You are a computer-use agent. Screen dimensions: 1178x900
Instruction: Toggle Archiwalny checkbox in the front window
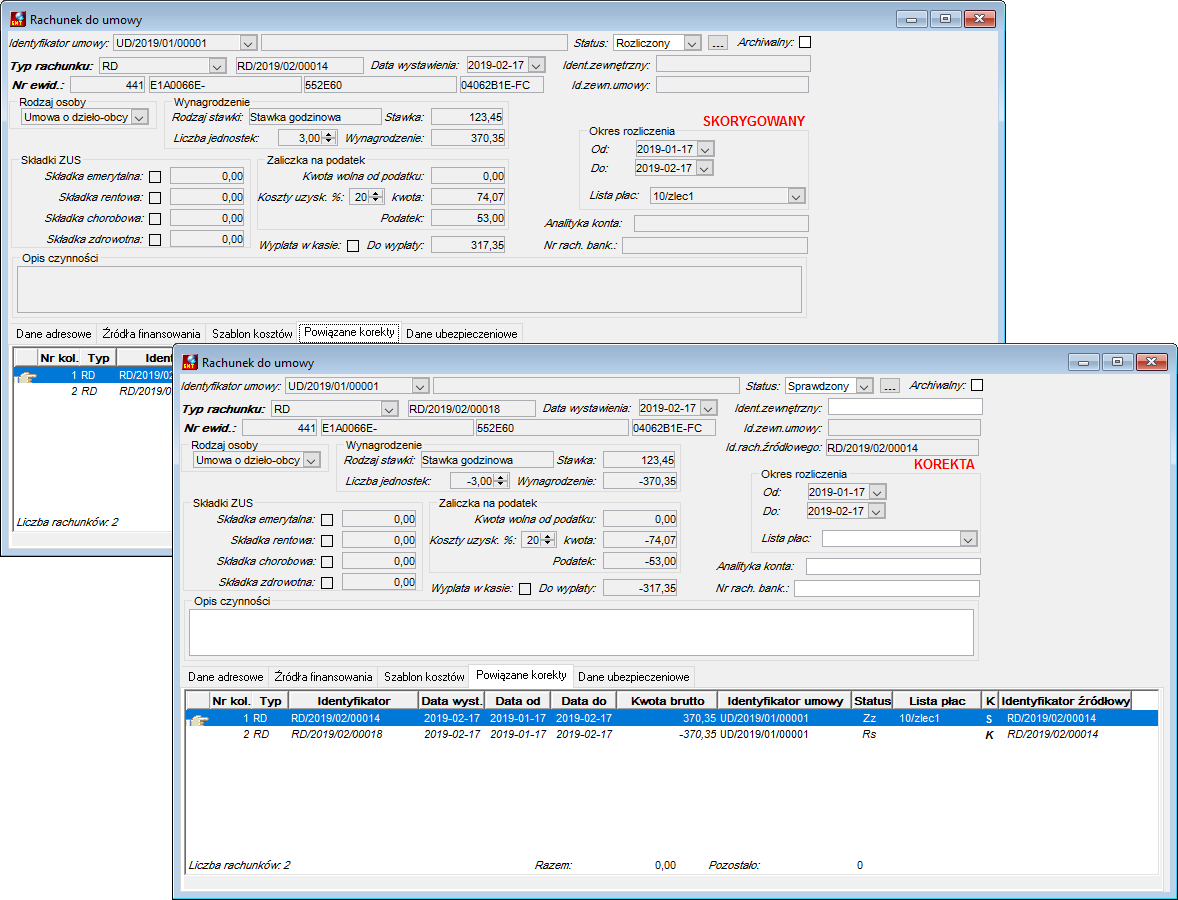[977, 385]
